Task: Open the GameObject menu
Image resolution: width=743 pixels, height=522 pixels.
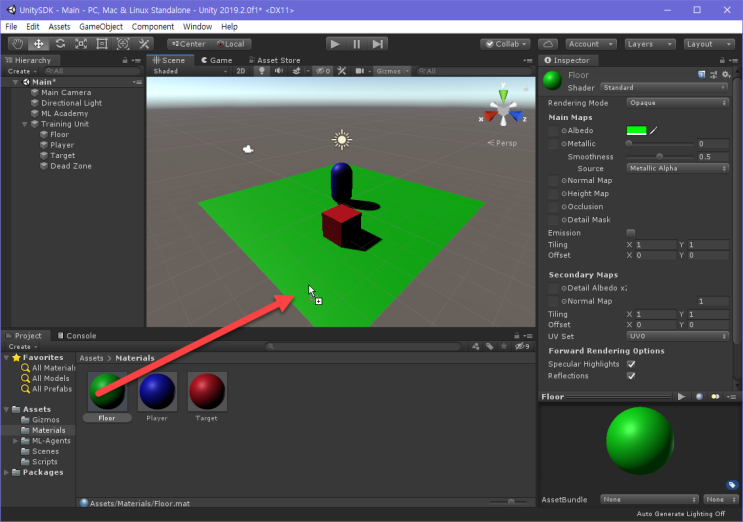Action: pyautogui.click(x=101, y=26)
